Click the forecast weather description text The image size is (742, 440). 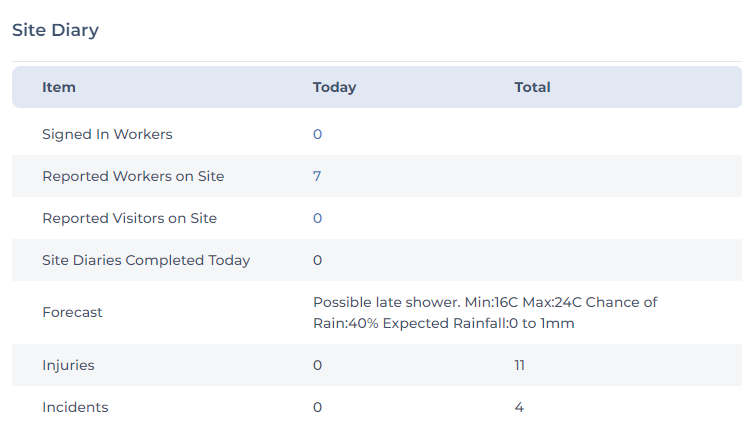coord(485,312)
